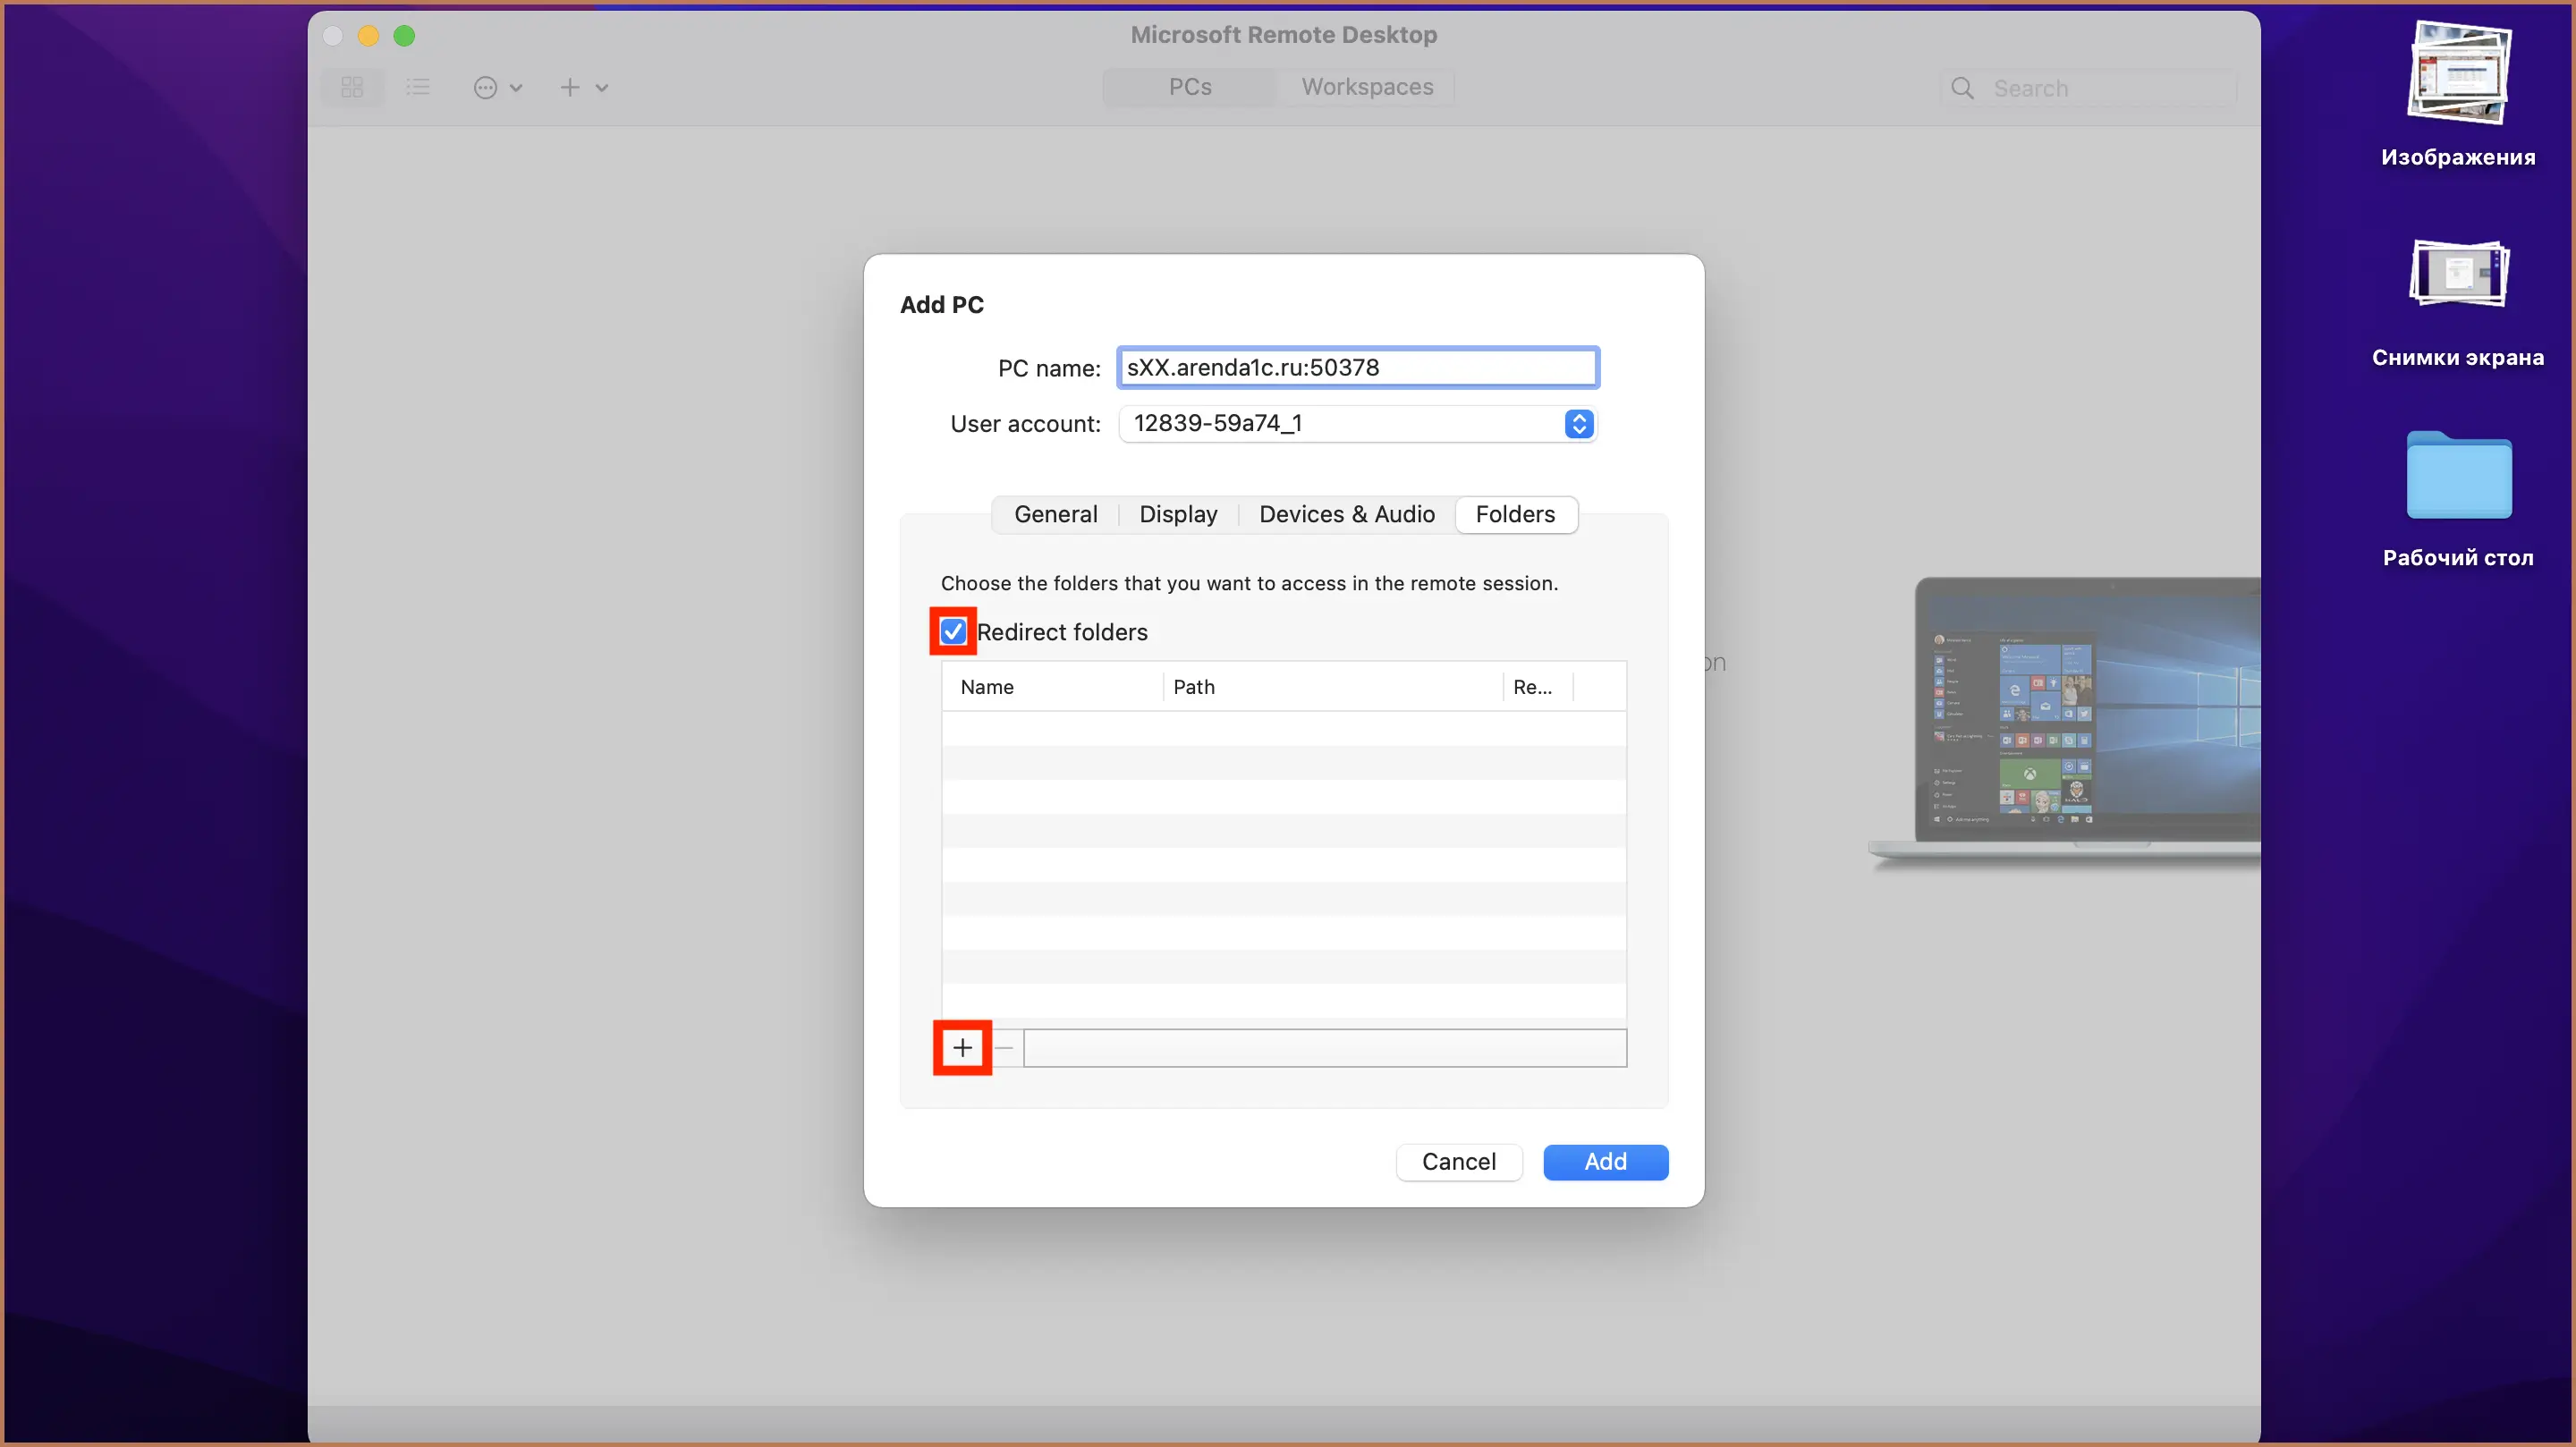This screenshot has width=2576, height=1447.
Task: Open the ellipsis actions menu icon
Action: pyautogui.click(x=486, y=88)
